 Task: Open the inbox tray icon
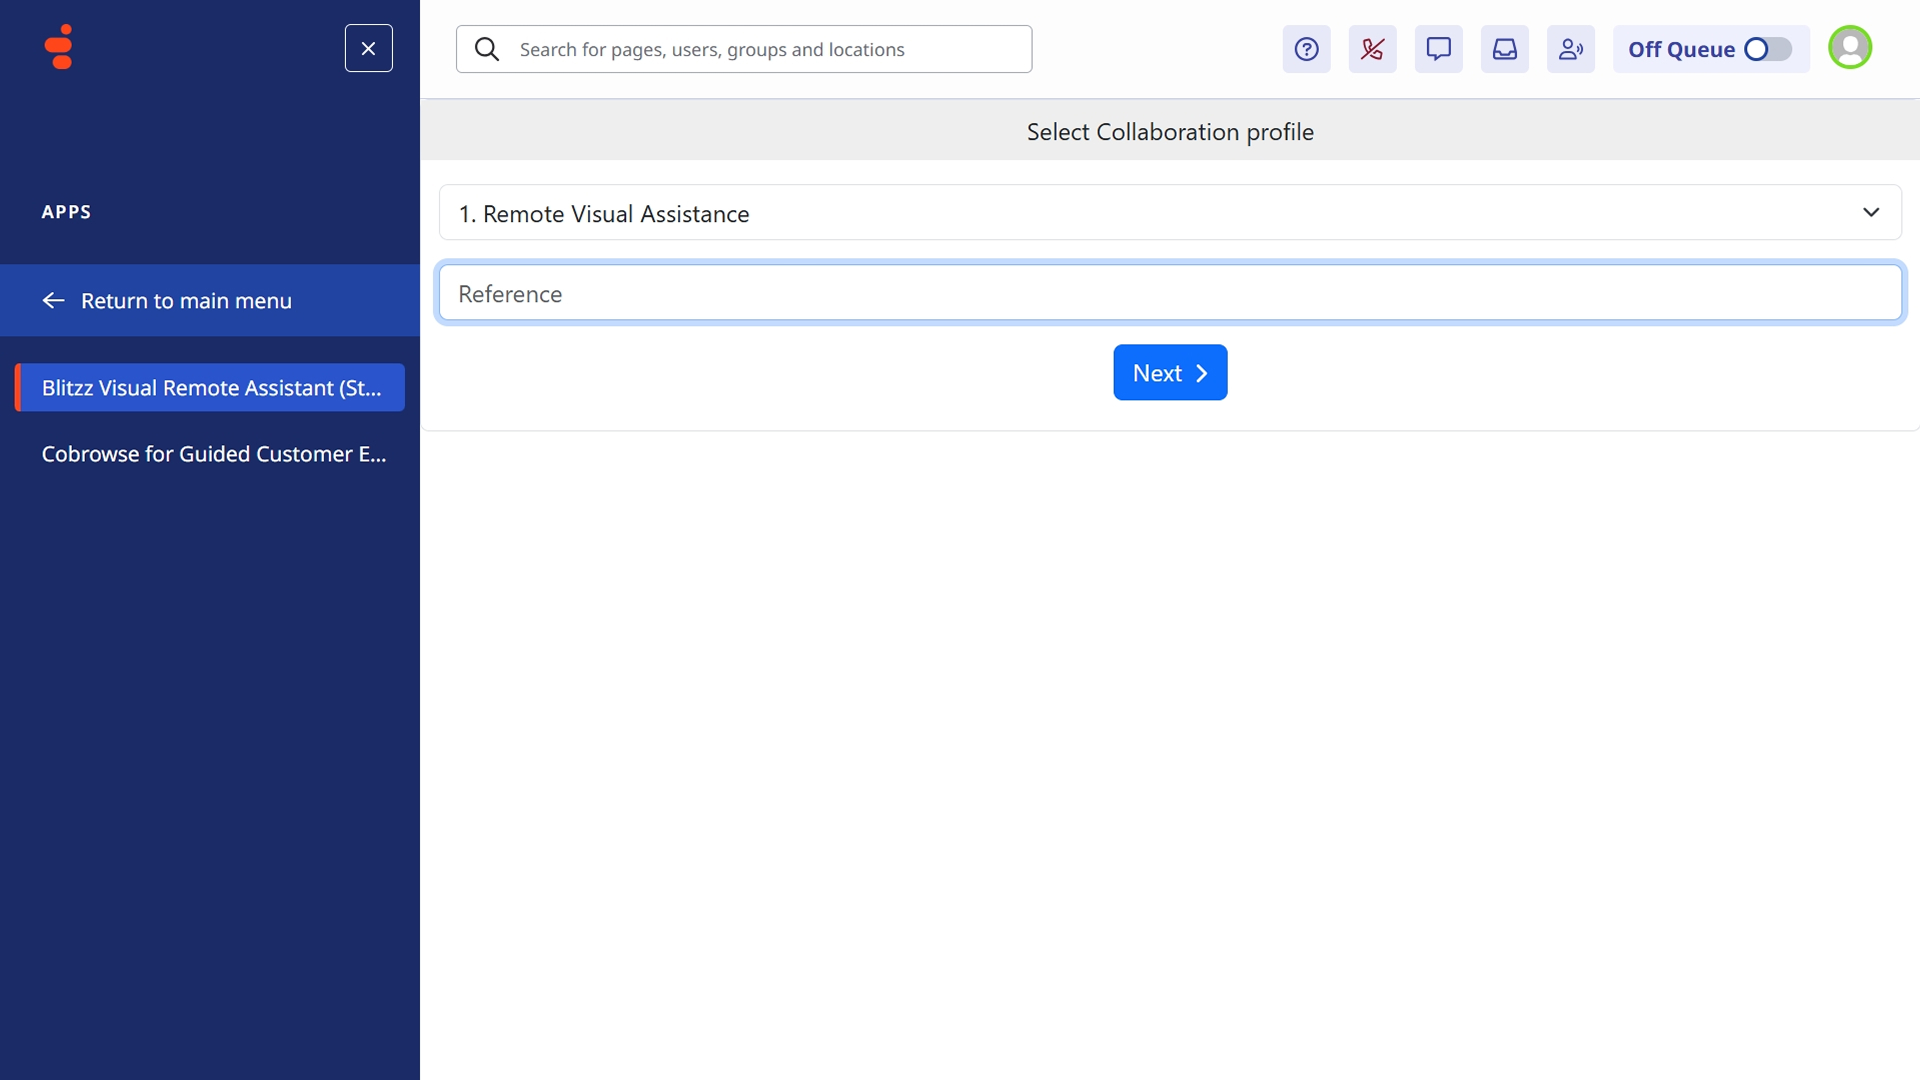[1504, 49]
